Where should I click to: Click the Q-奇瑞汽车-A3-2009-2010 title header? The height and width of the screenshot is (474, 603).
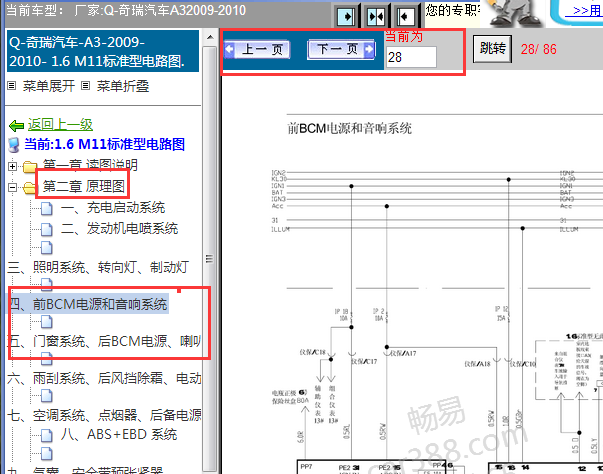tap(103, 51)
